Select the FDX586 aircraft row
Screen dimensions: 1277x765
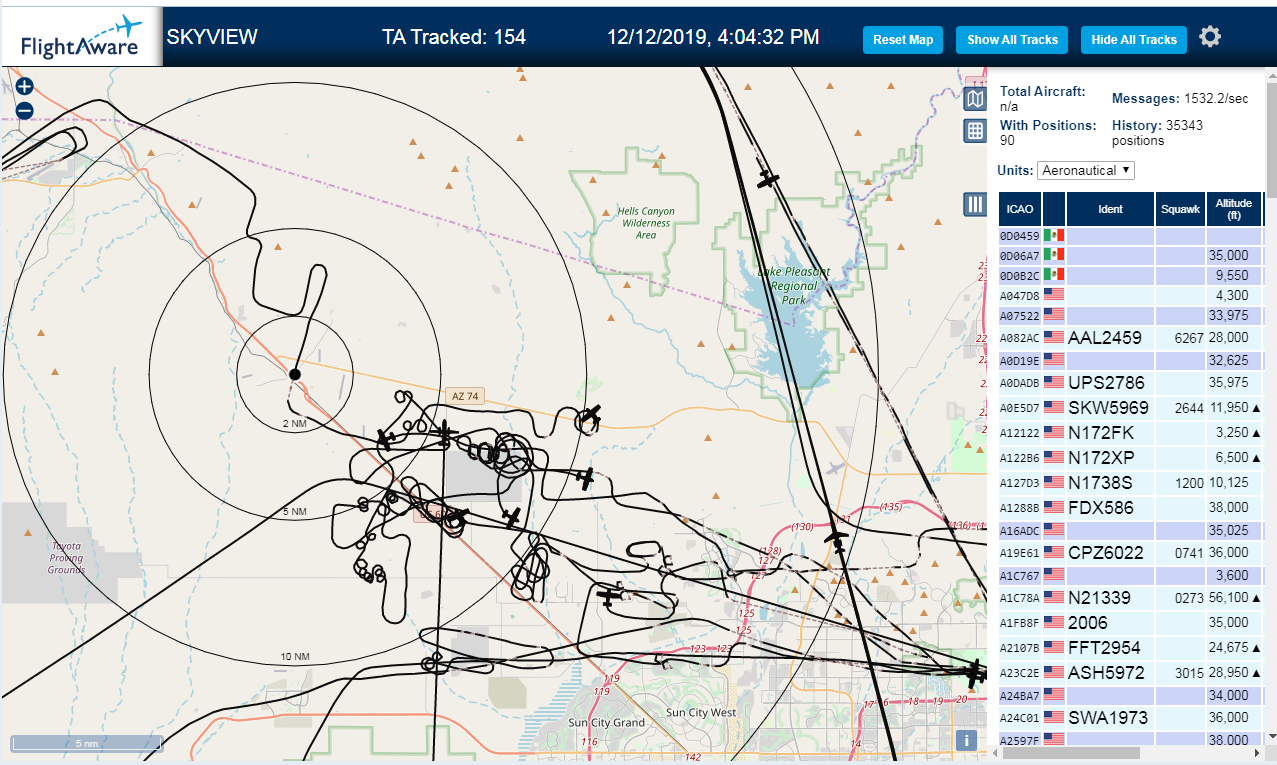click(x=1131, y=508)
